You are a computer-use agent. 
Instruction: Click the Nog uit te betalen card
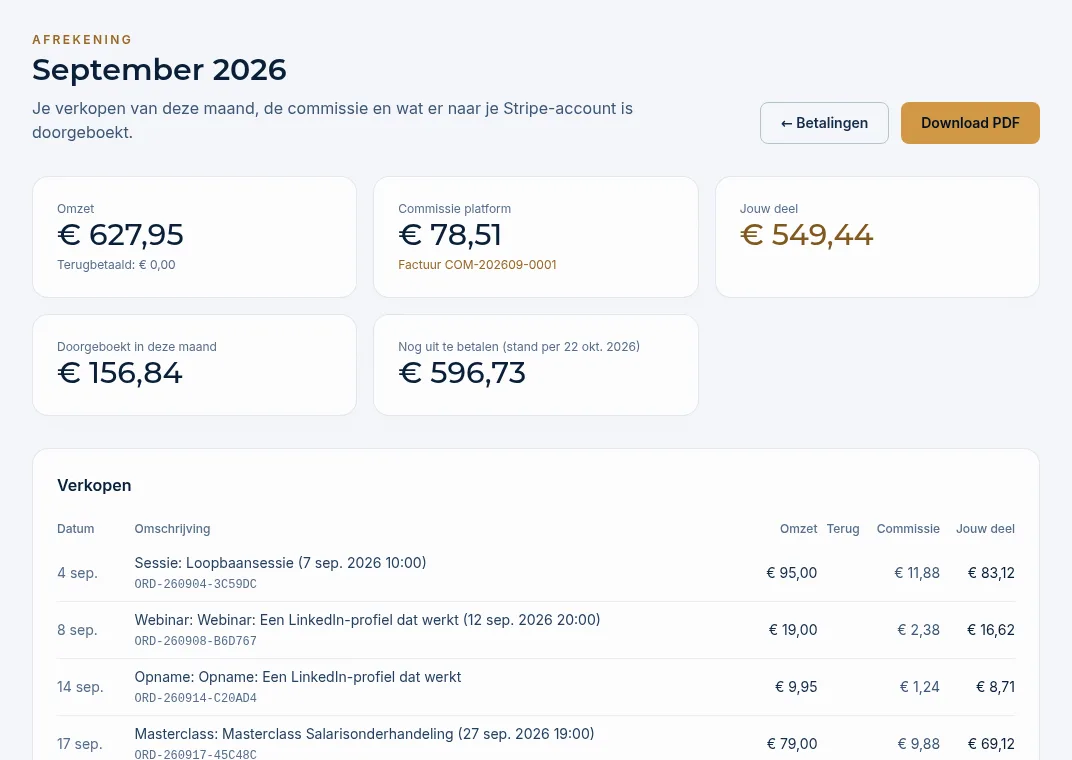click(536, 365)
